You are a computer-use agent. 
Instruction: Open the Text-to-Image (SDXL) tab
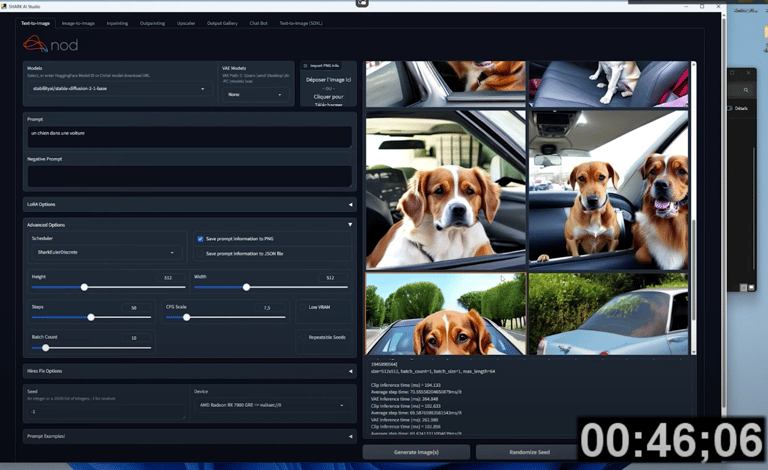coord(301,23)
